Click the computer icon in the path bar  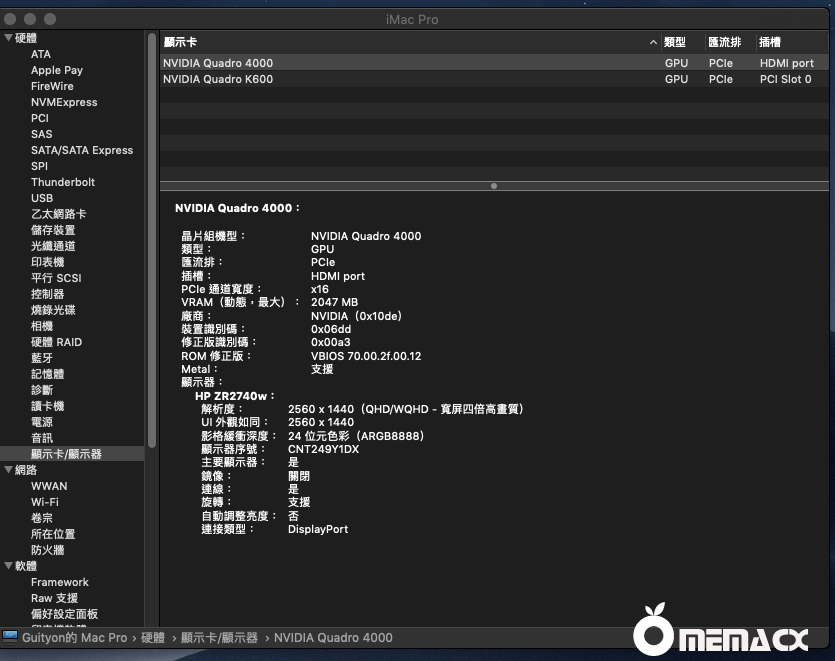tap(10, 637)
